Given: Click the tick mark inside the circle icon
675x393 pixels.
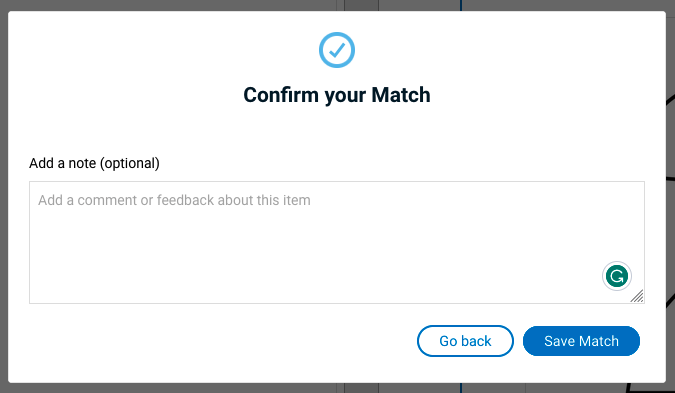Looking at the screenshot, I should pyautogui.click(x=337, y=50).
